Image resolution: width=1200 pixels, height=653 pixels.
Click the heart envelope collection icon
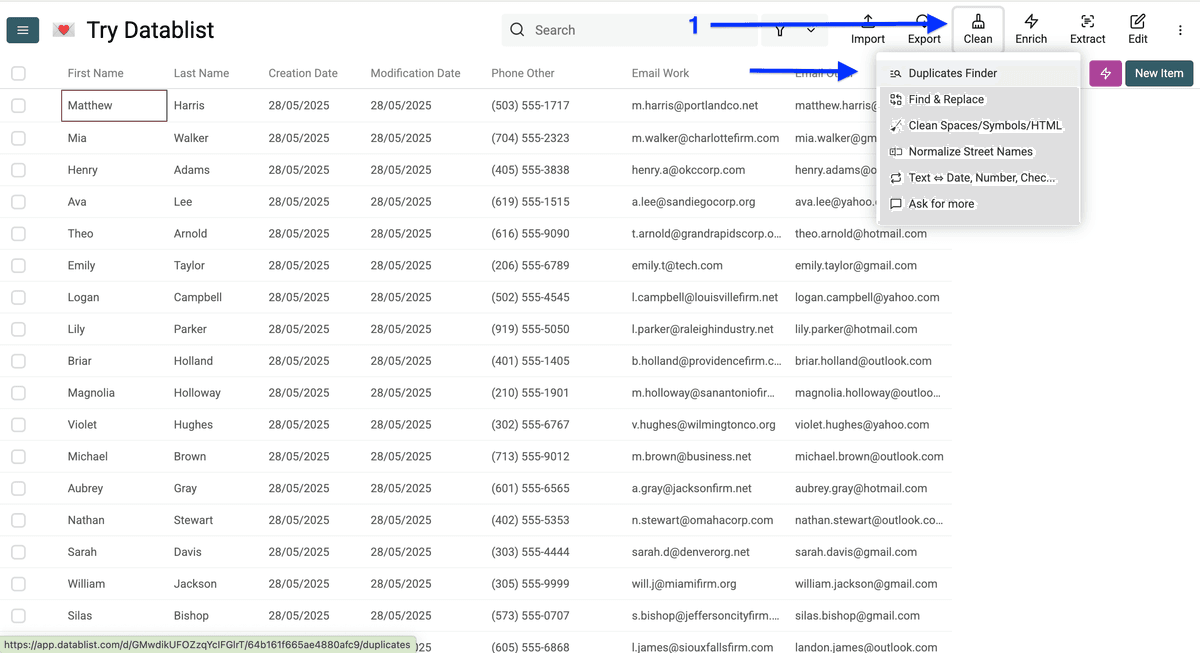[63, 30]
